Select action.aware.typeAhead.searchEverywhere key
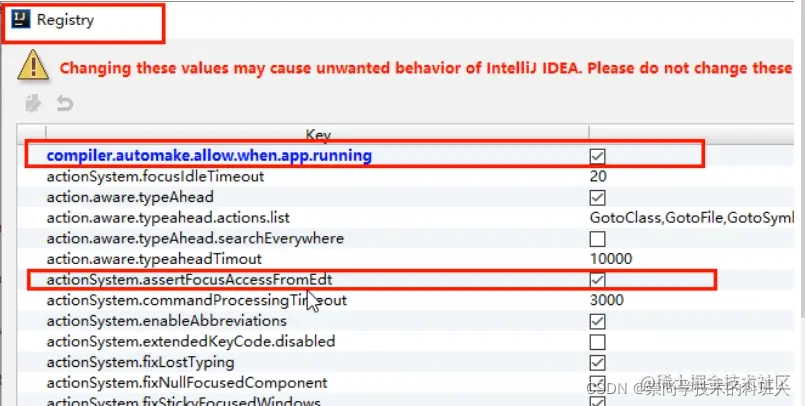The image size is (805, 406). (x=195, y=239)
